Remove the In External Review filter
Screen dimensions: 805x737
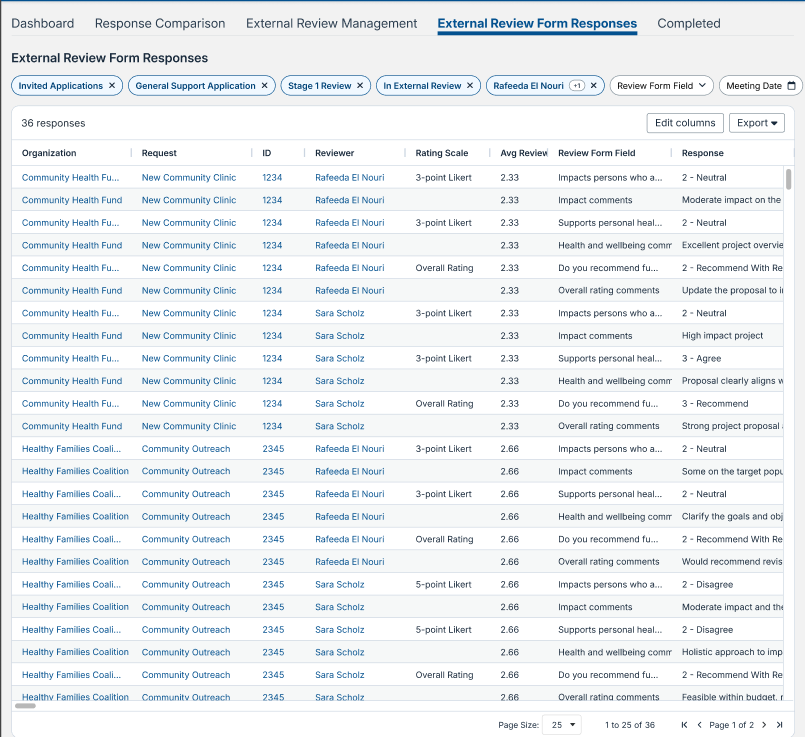point(470,86)
